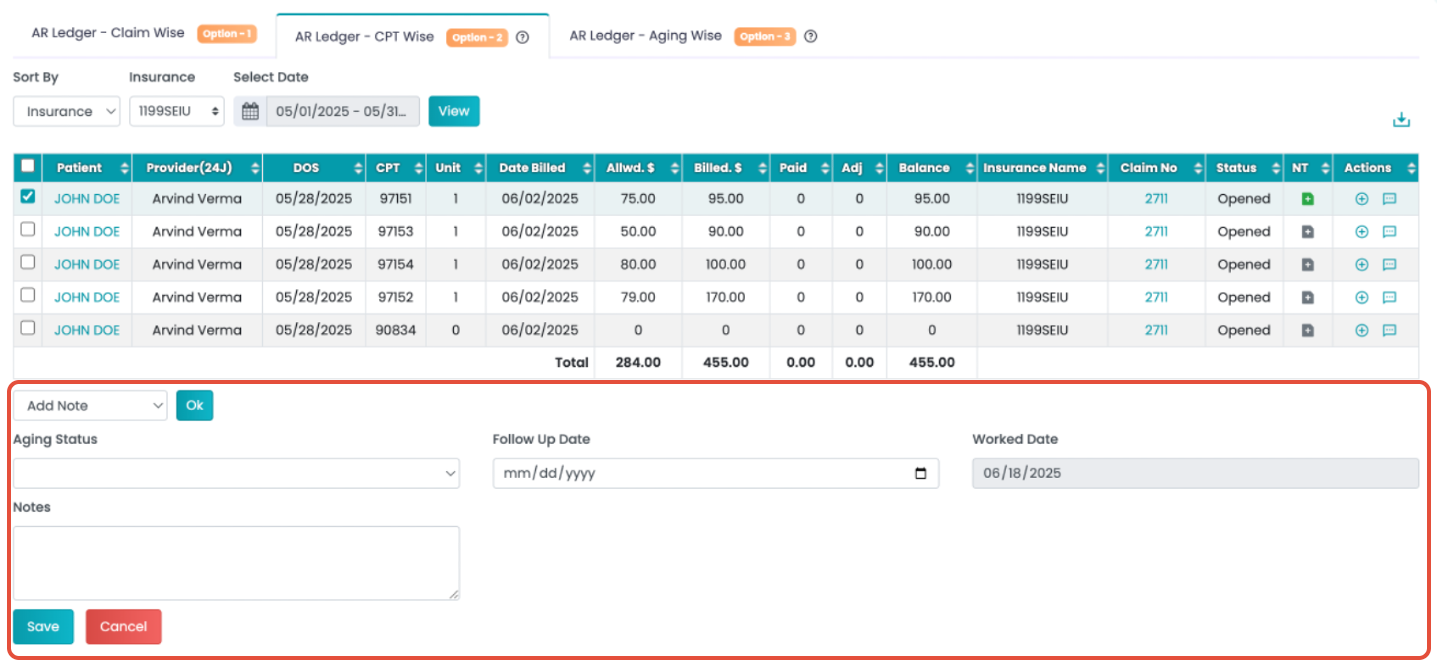
Task: Open comment icon in CPT 97151 row
Action: [x=1389, y=199]
